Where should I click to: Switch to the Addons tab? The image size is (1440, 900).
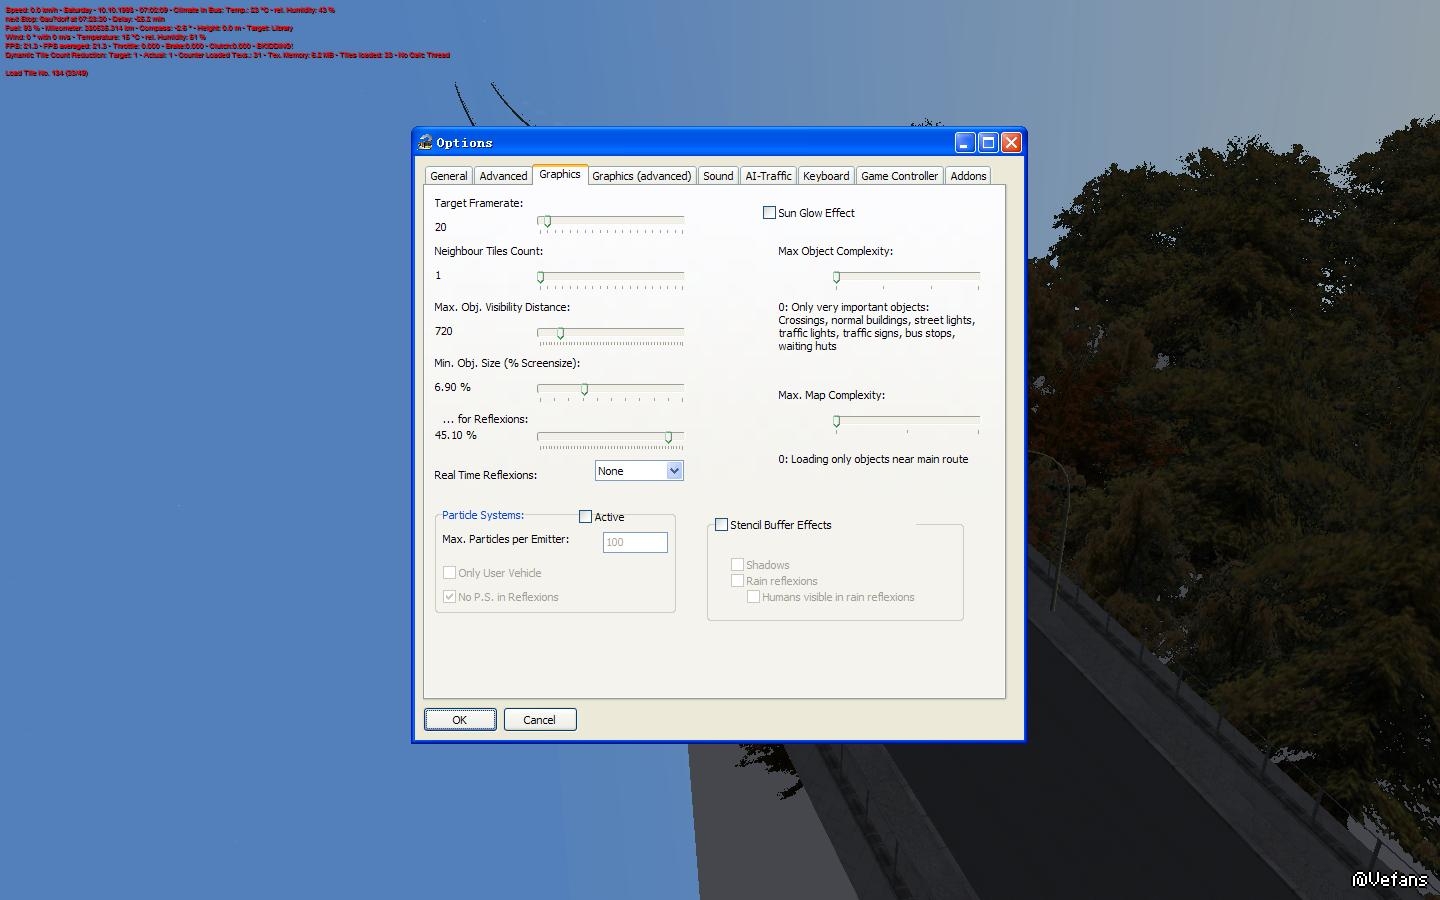[968, 176]
